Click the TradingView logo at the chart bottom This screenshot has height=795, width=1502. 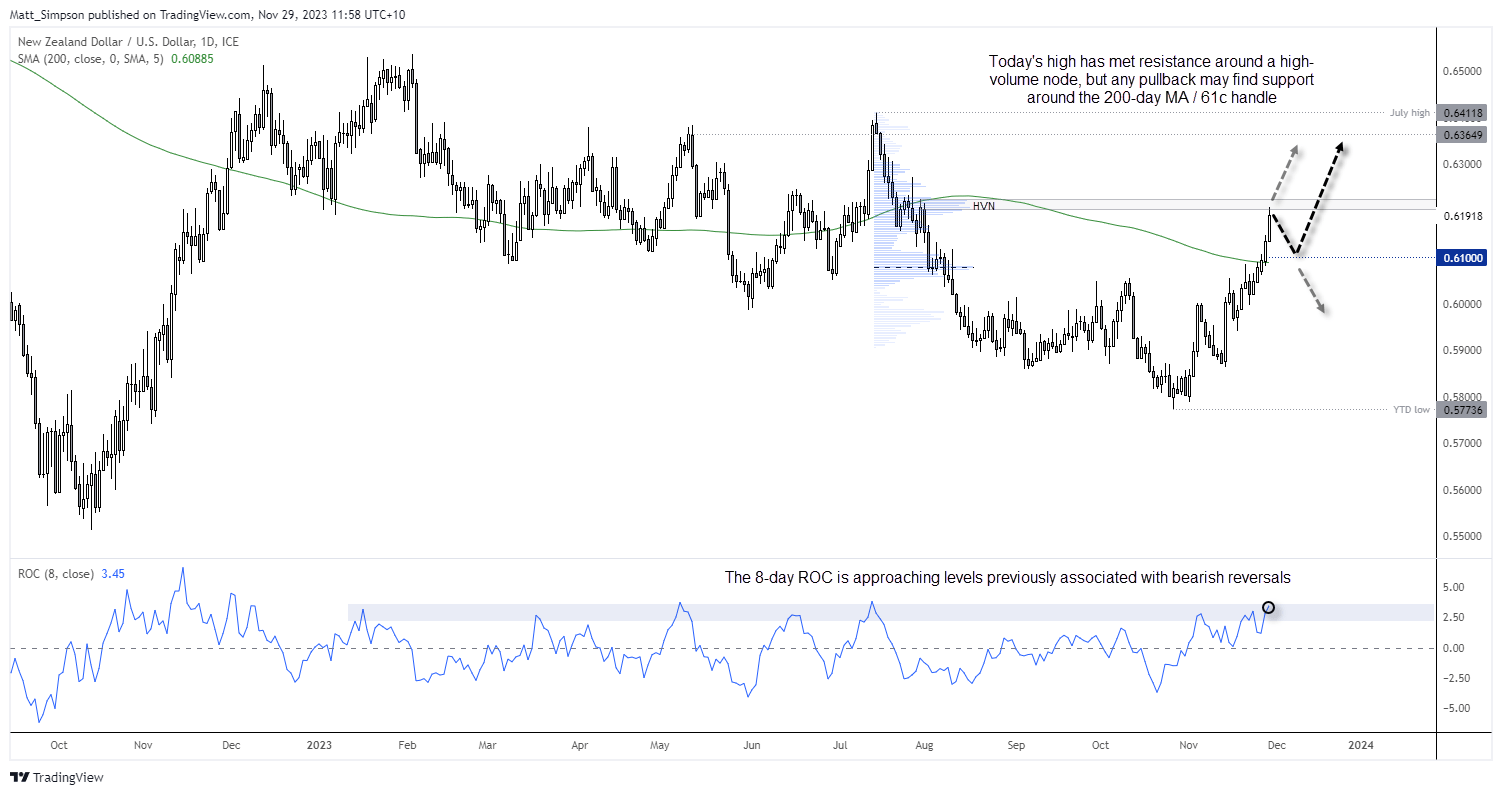57,777
